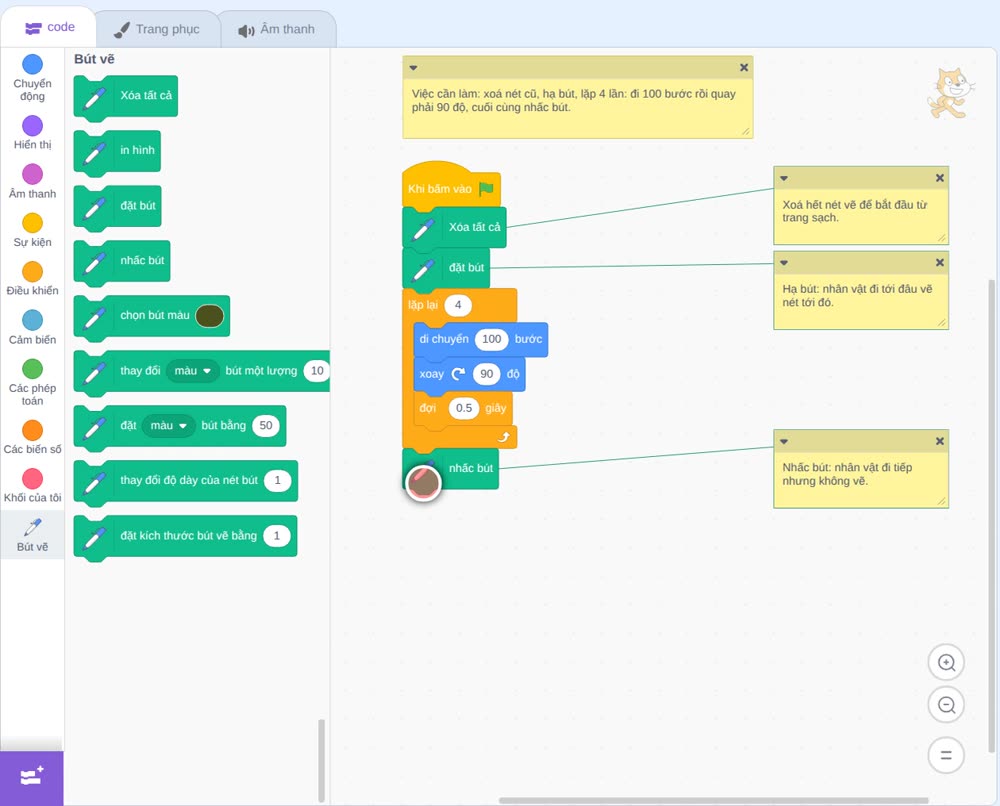Click the block palette vertical scrollbar
This screenshot has height=806, width=1000.
tap(321, 760)
